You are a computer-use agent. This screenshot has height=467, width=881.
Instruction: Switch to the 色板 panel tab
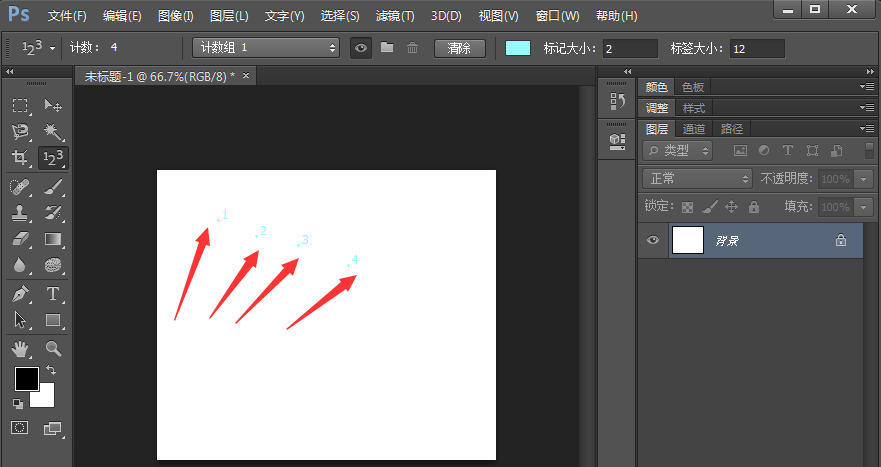692,88
